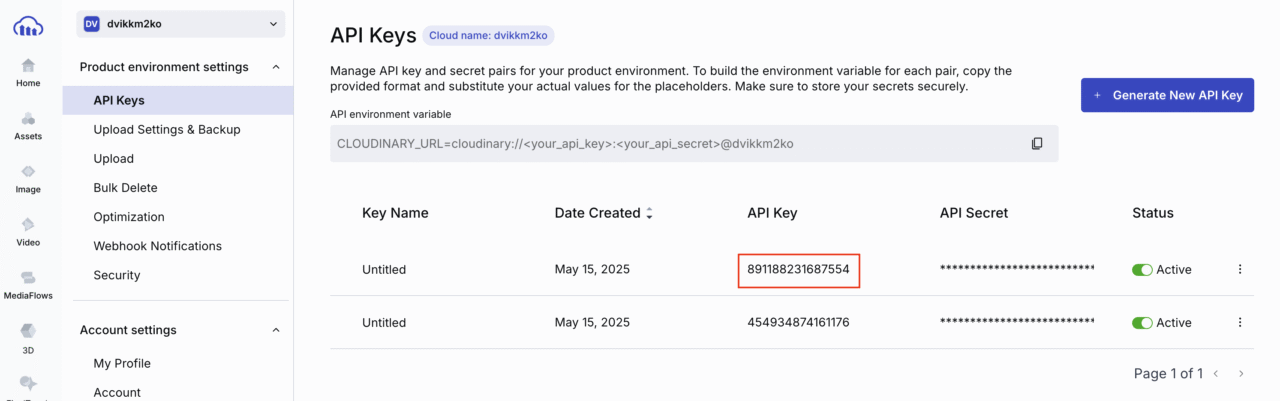Click the CLOUDINARY_URL environment variable field
The image size is (1280, 401).
(x=694, y=143)
